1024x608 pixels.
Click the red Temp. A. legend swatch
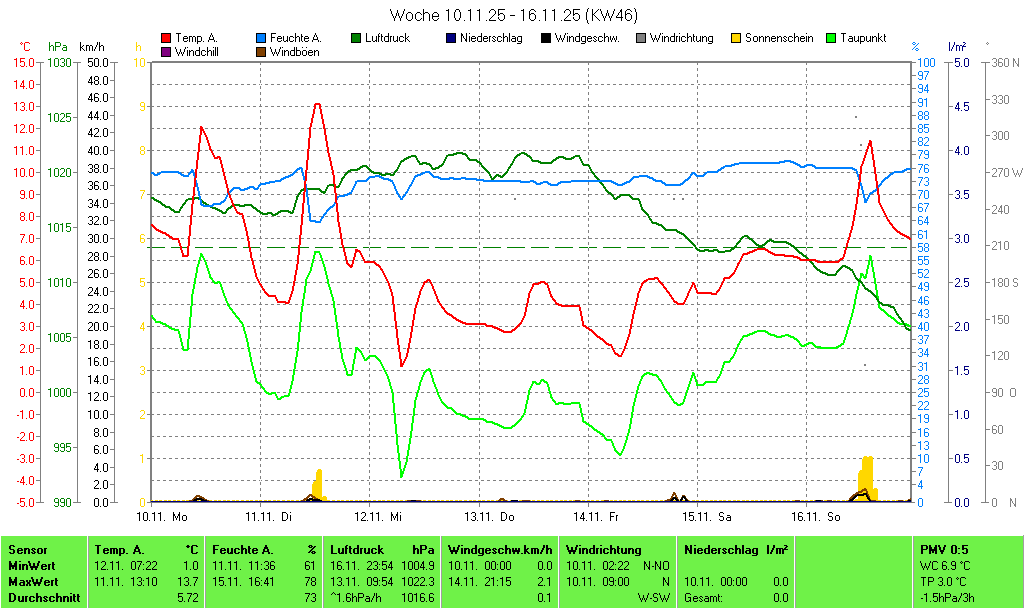[x=166, y=38]
